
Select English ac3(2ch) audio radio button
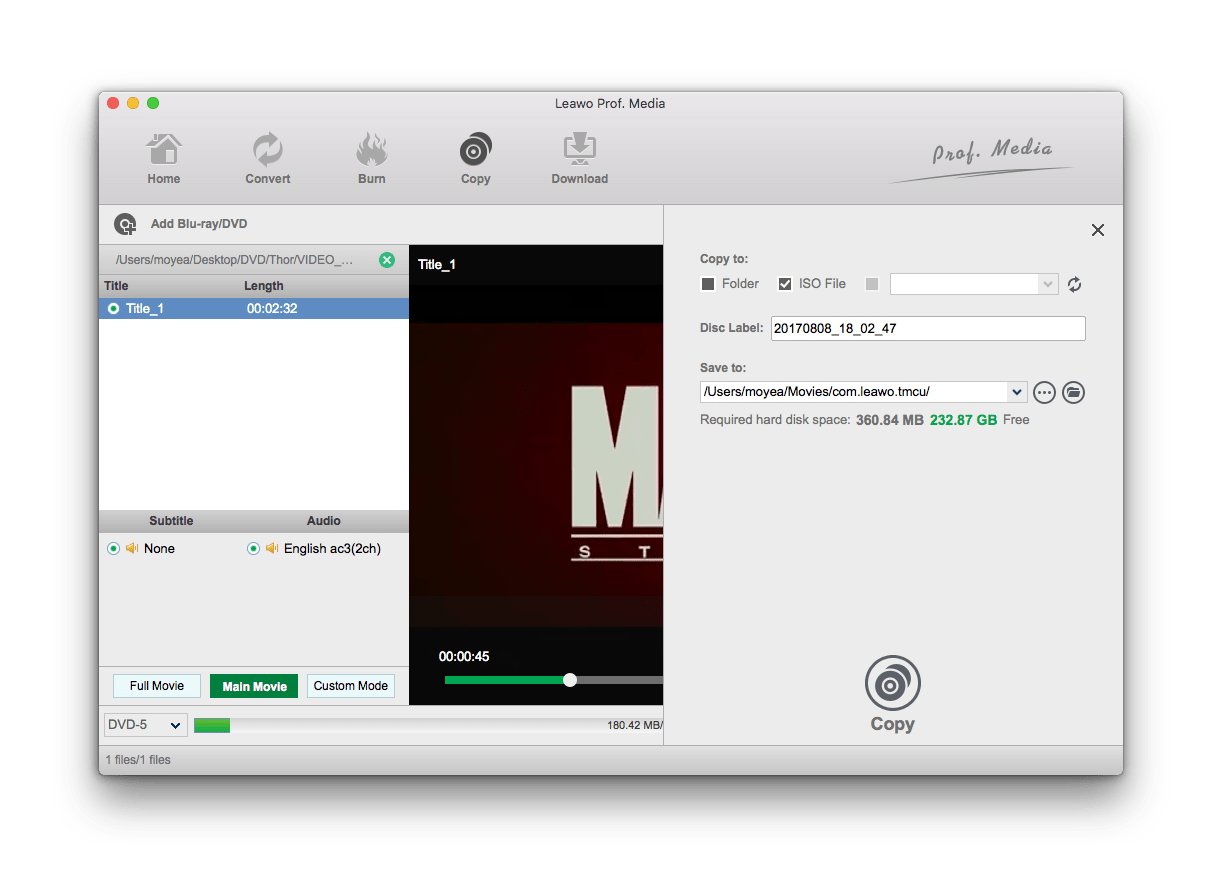click(253, 548)
